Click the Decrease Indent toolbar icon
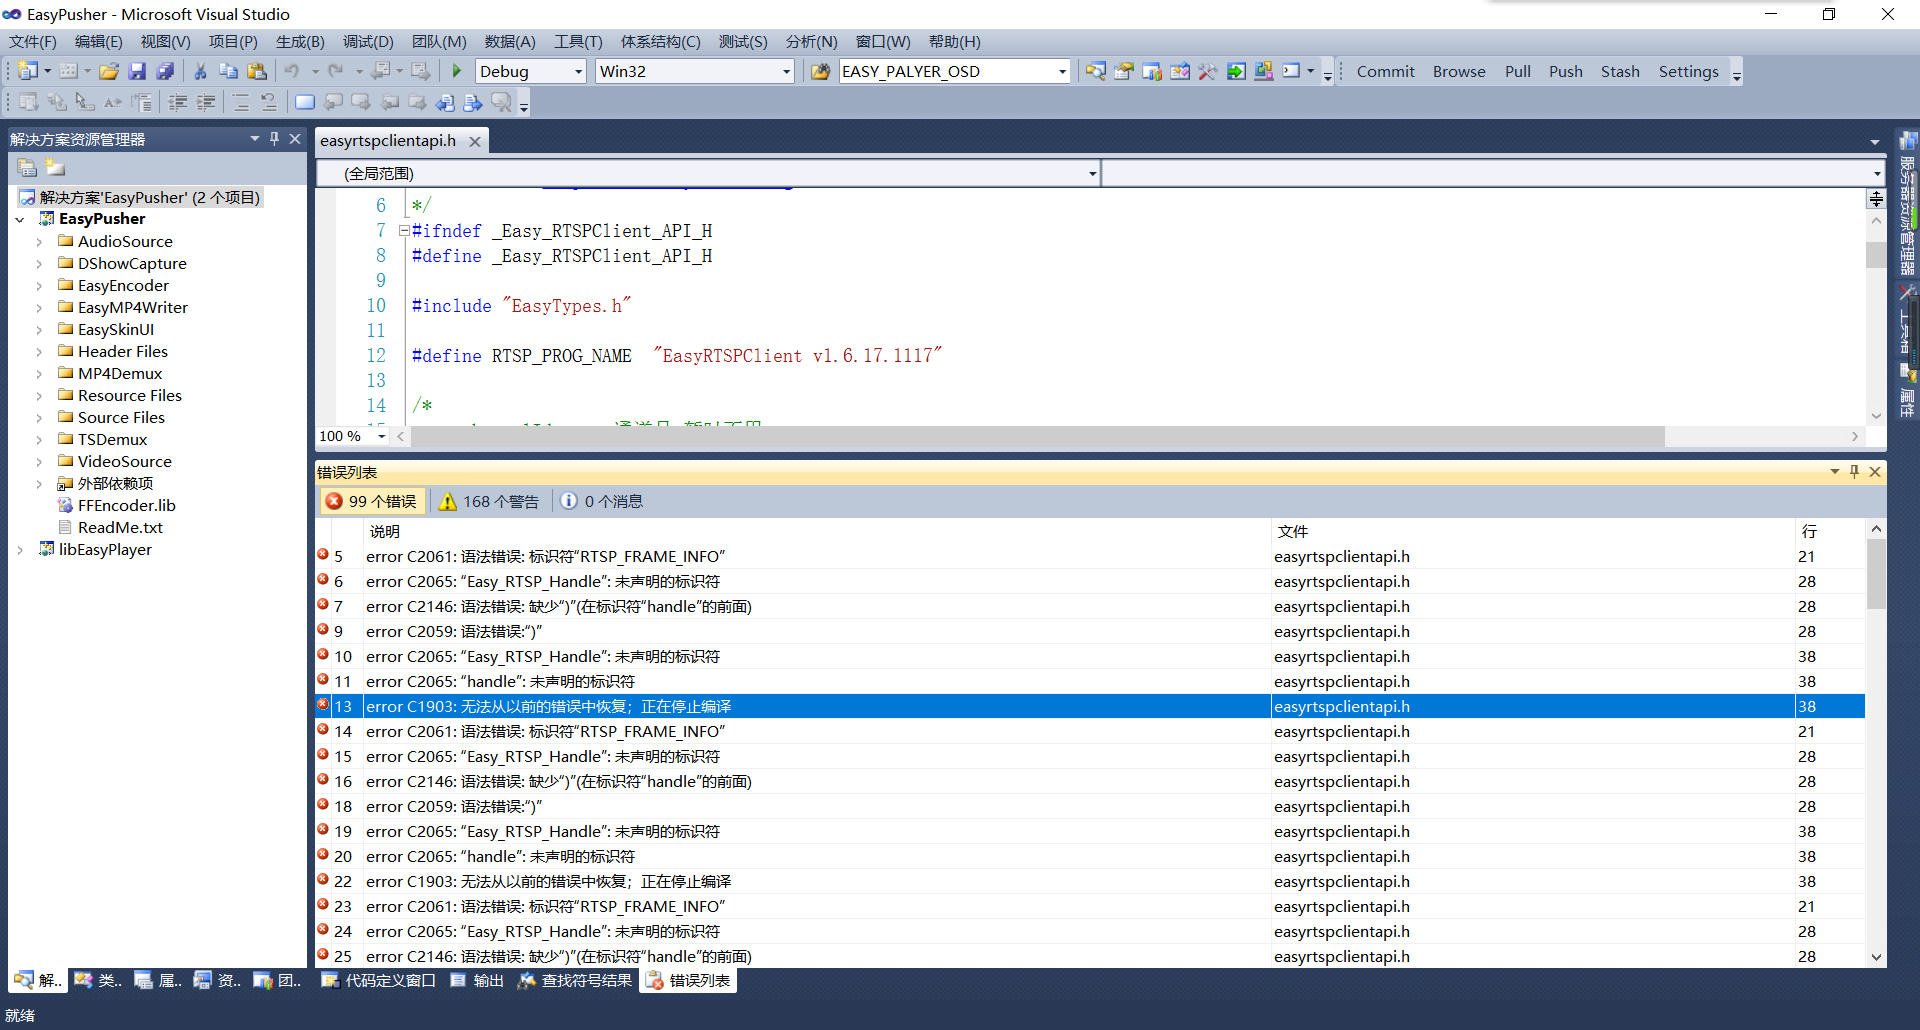 pos(177,102)
